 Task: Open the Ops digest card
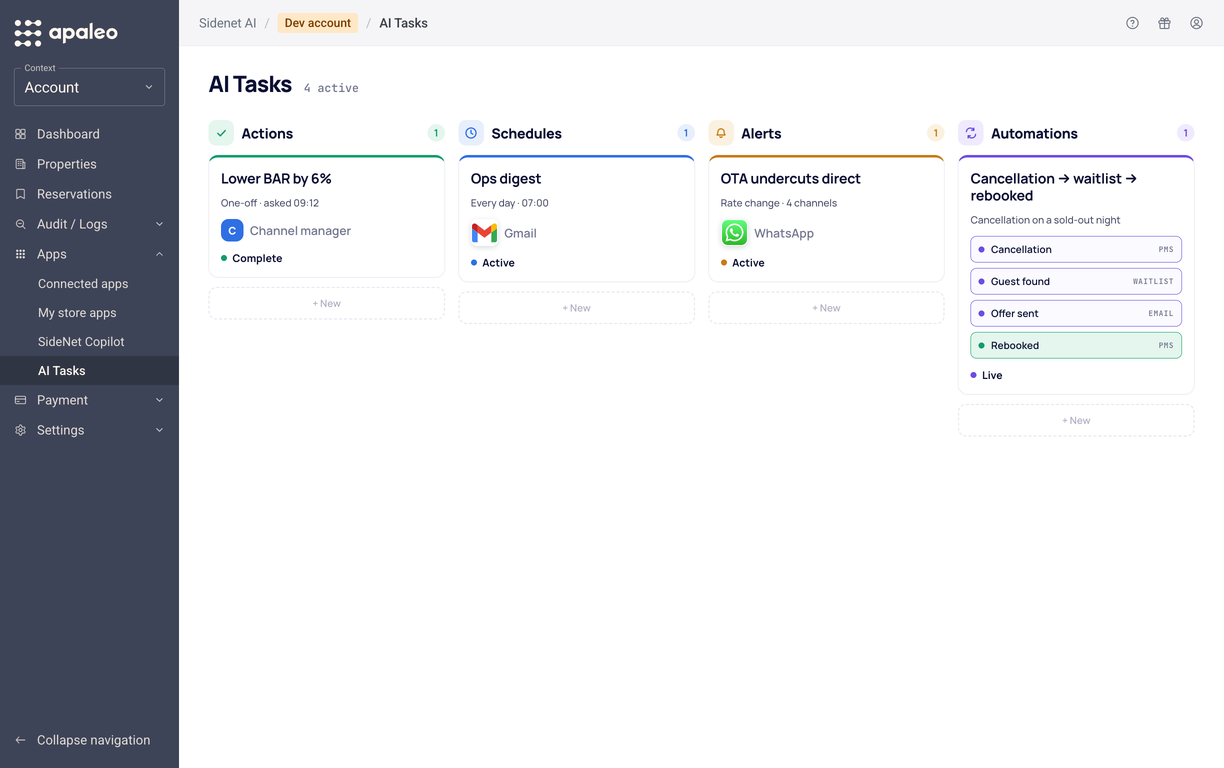tap(576, 218)
